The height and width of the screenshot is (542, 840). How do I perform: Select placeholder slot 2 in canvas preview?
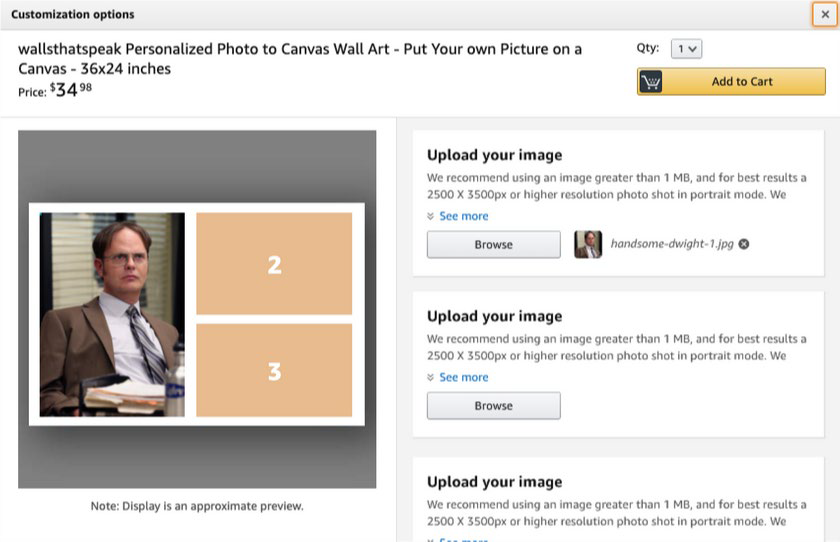[x=274, y=264]
